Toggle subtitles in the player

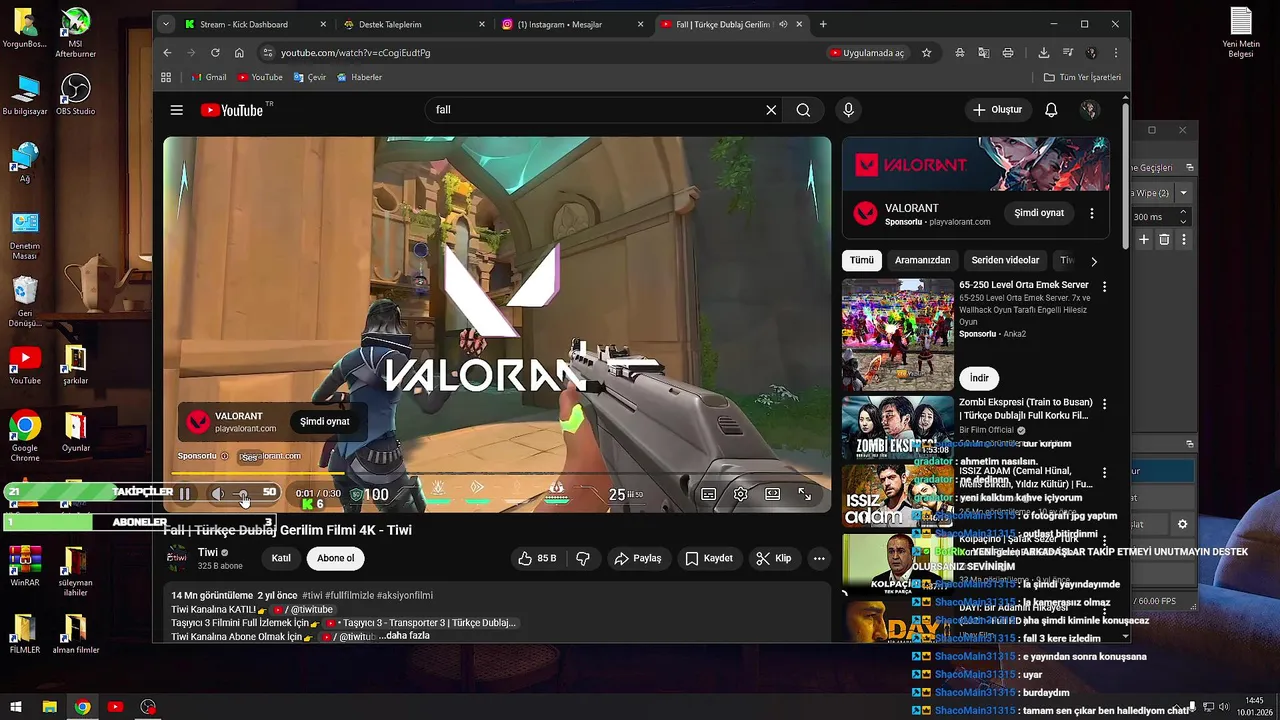coord(708,494)
